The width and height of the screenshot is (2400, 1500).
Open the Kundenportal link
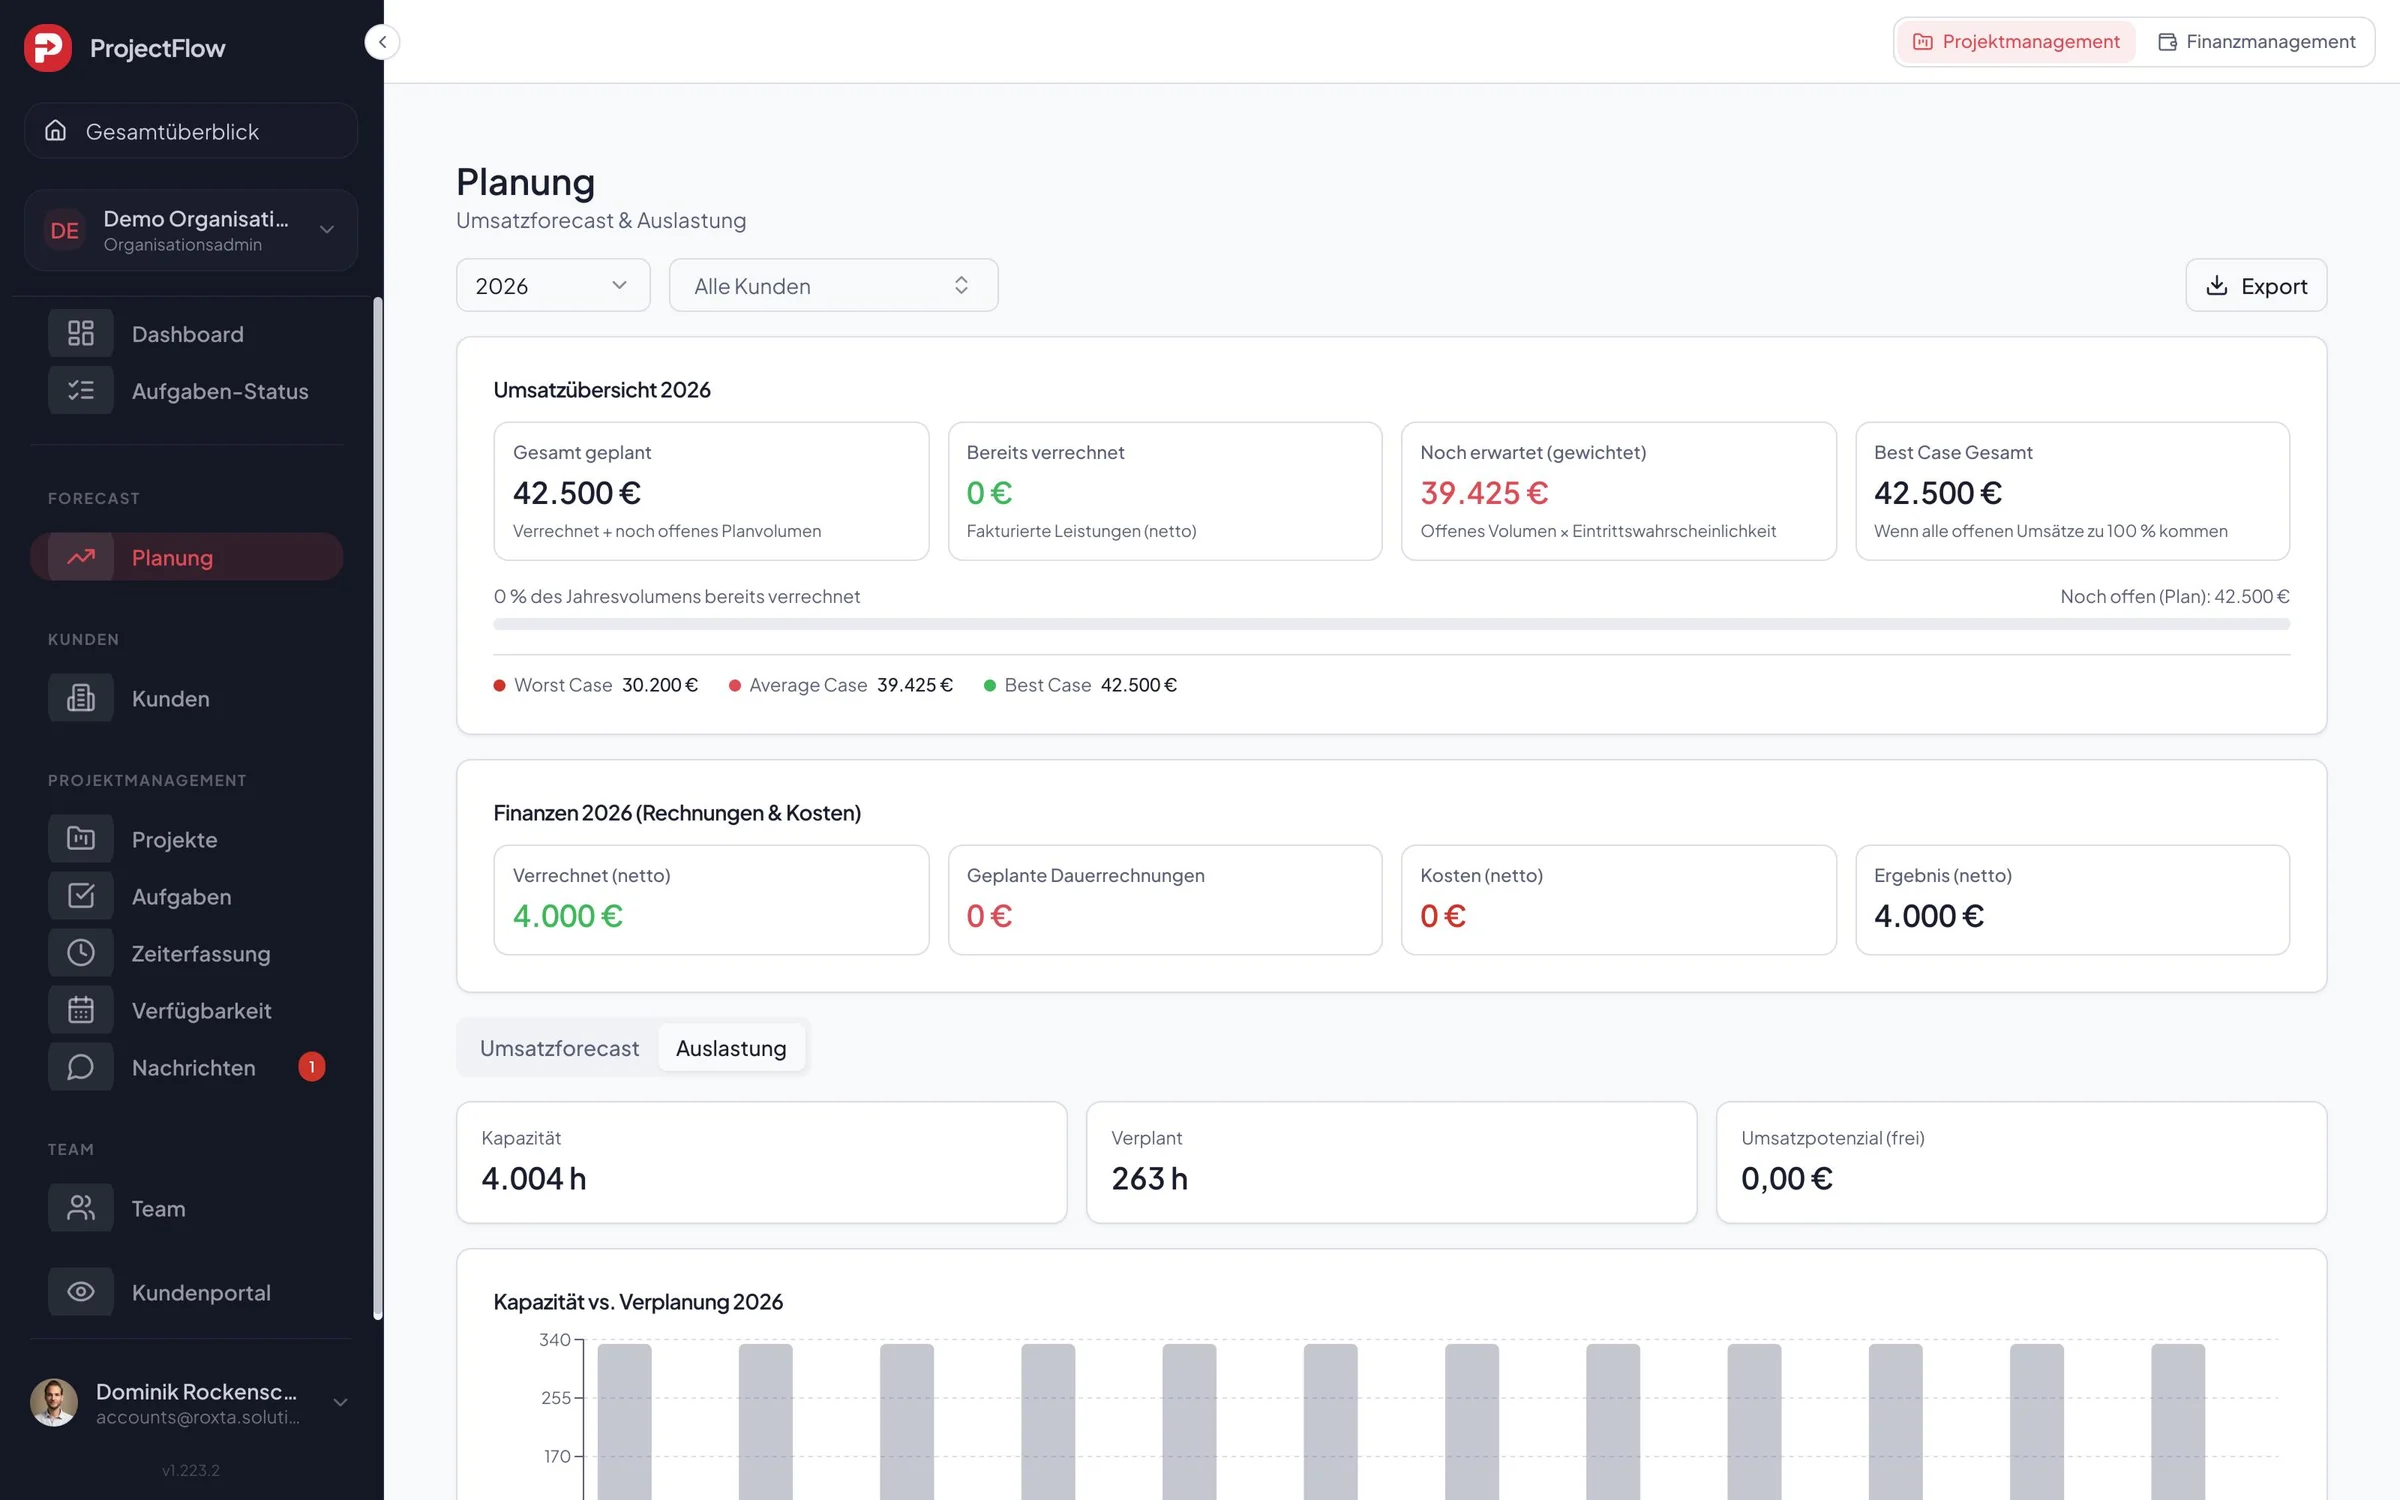click(187, 1292)
